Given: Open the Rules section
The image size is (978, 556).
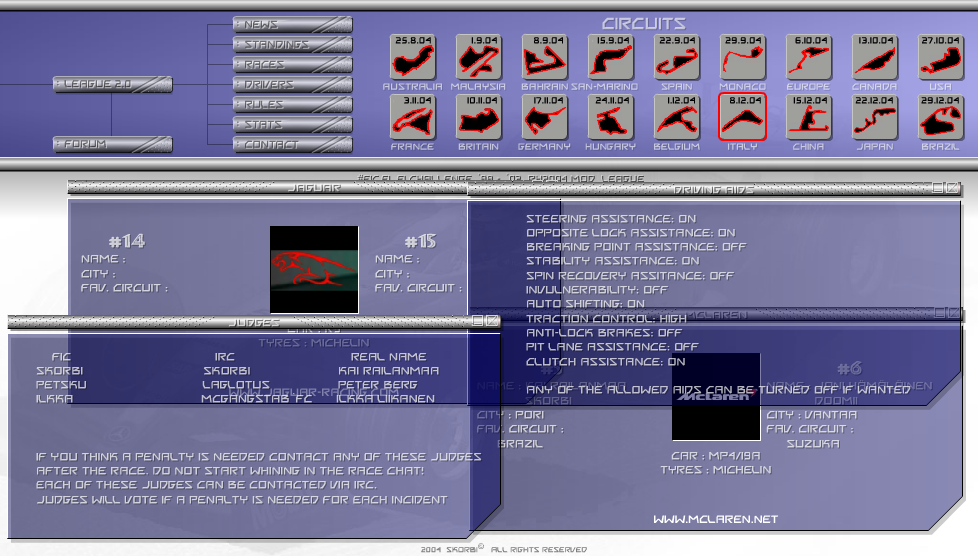Looking at the screenshot, I should pos(293,104).
